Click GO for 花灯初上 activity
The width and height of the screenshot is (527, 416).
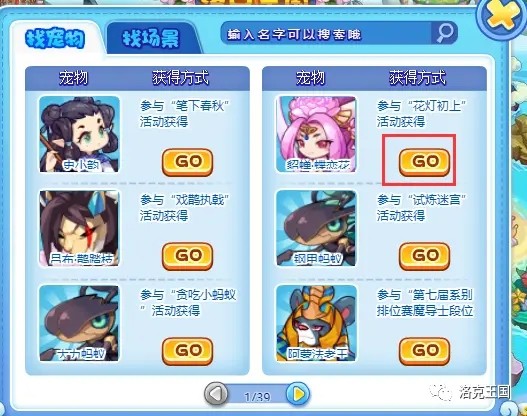(x=424, y=162)
